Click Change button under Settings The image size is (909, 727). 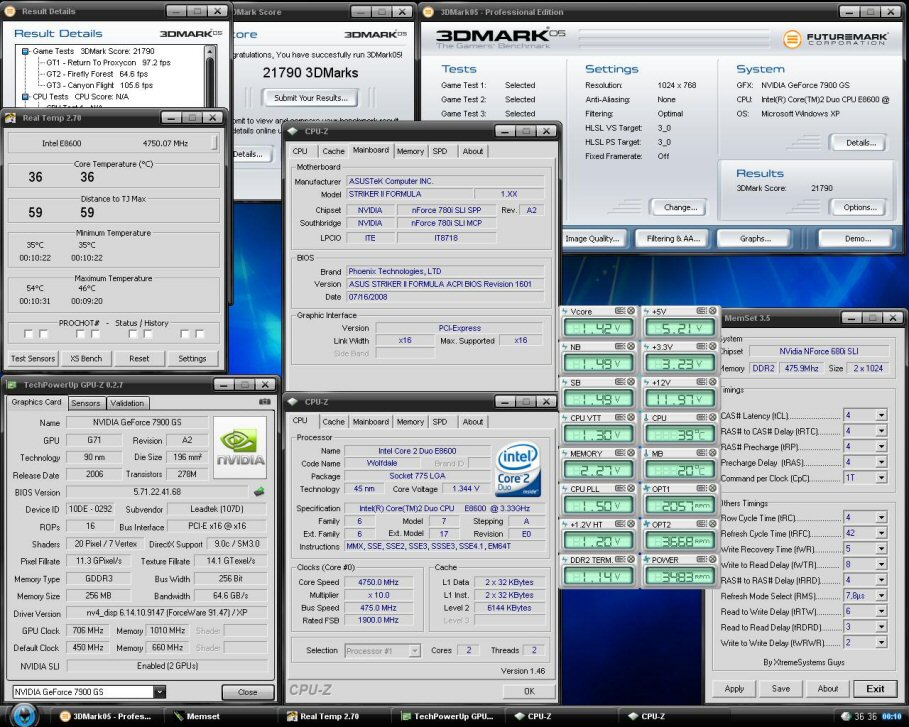pos(681,208)
